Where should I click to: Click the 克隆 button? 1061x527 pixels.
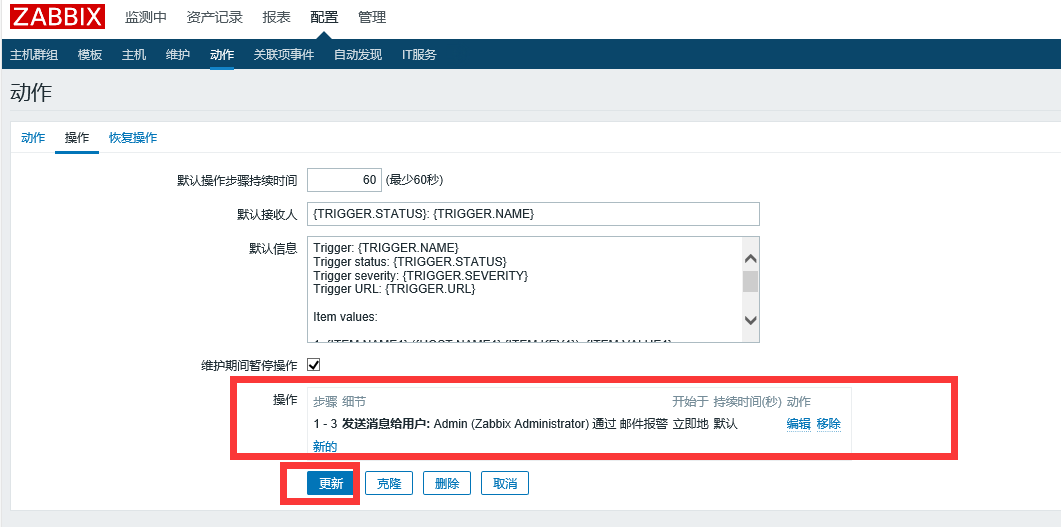tap(389, 484)
